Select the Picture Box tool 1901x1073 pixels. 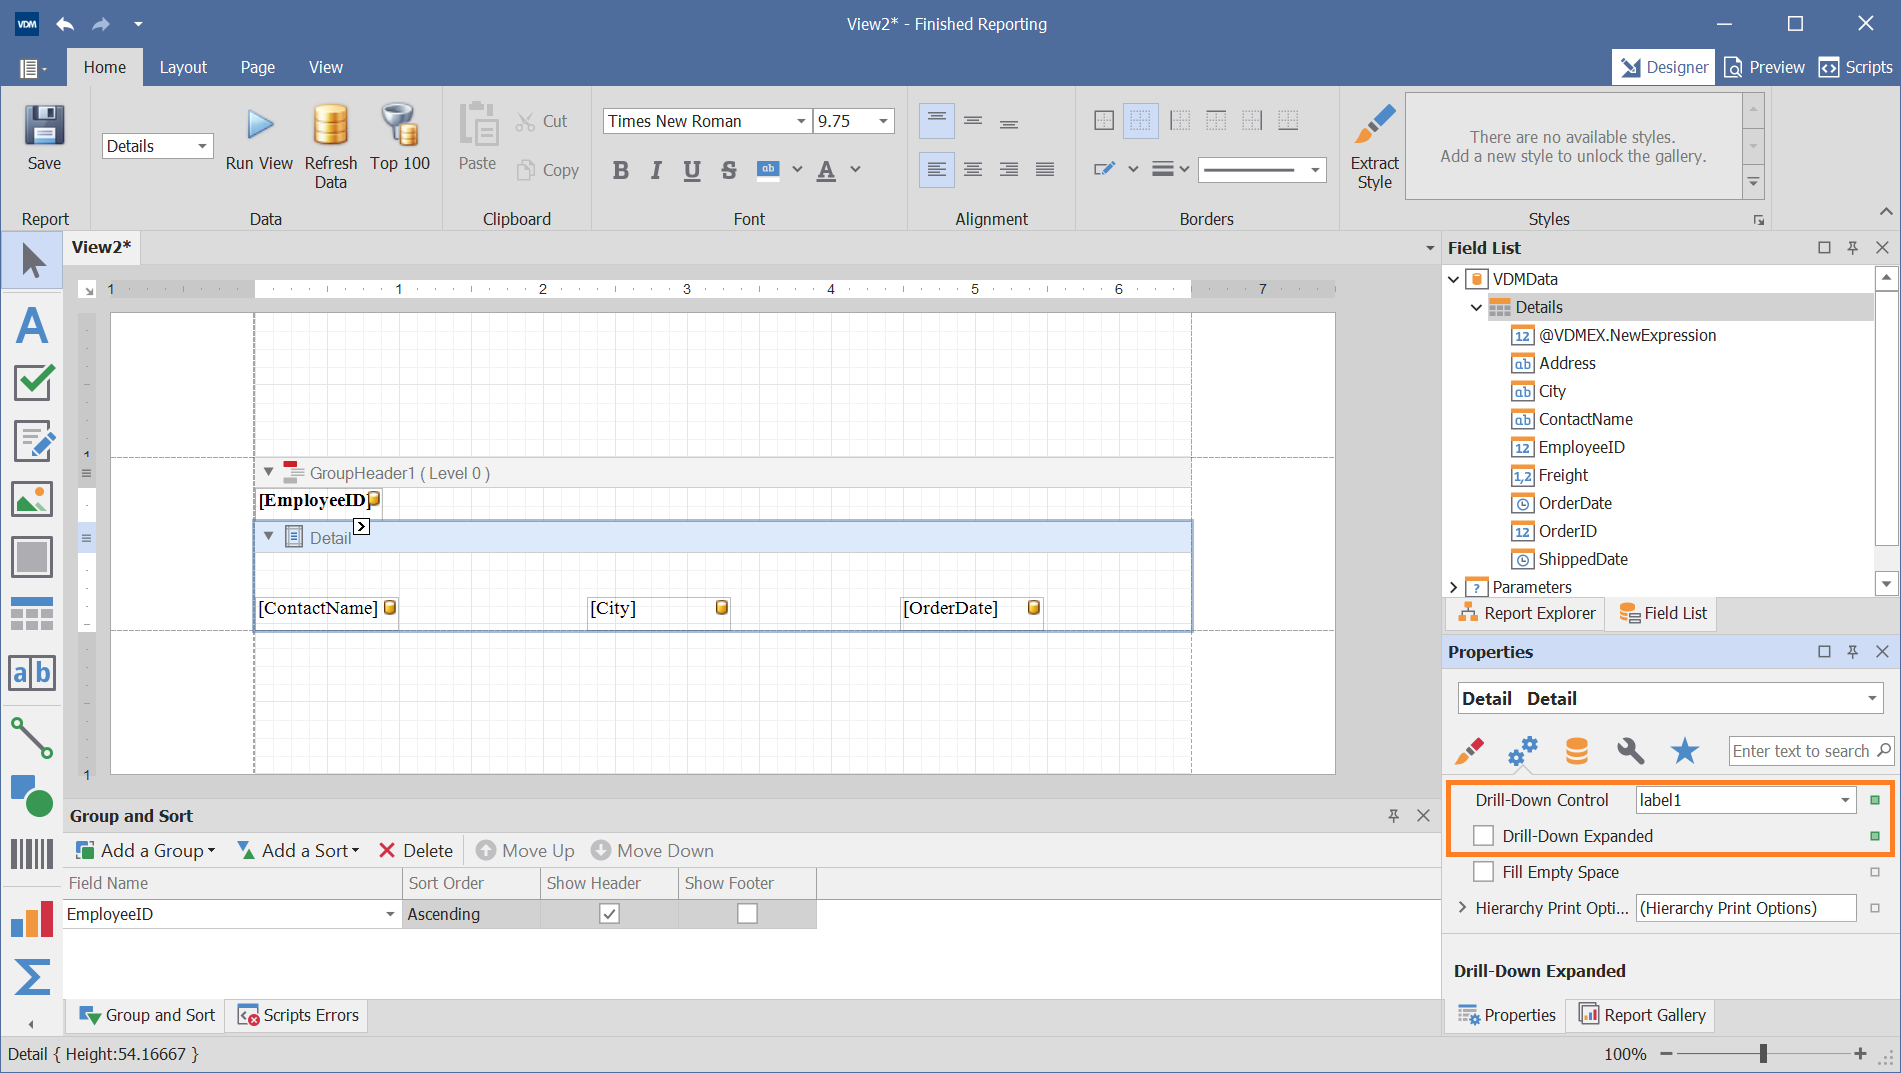point(33,499)
